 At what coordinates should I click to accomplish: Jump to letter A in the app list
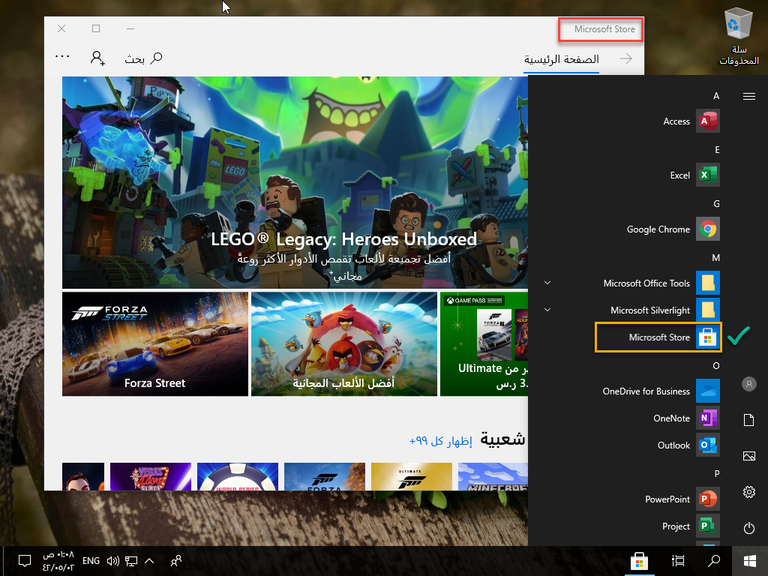pyautogui.click(x=716, y=96)
